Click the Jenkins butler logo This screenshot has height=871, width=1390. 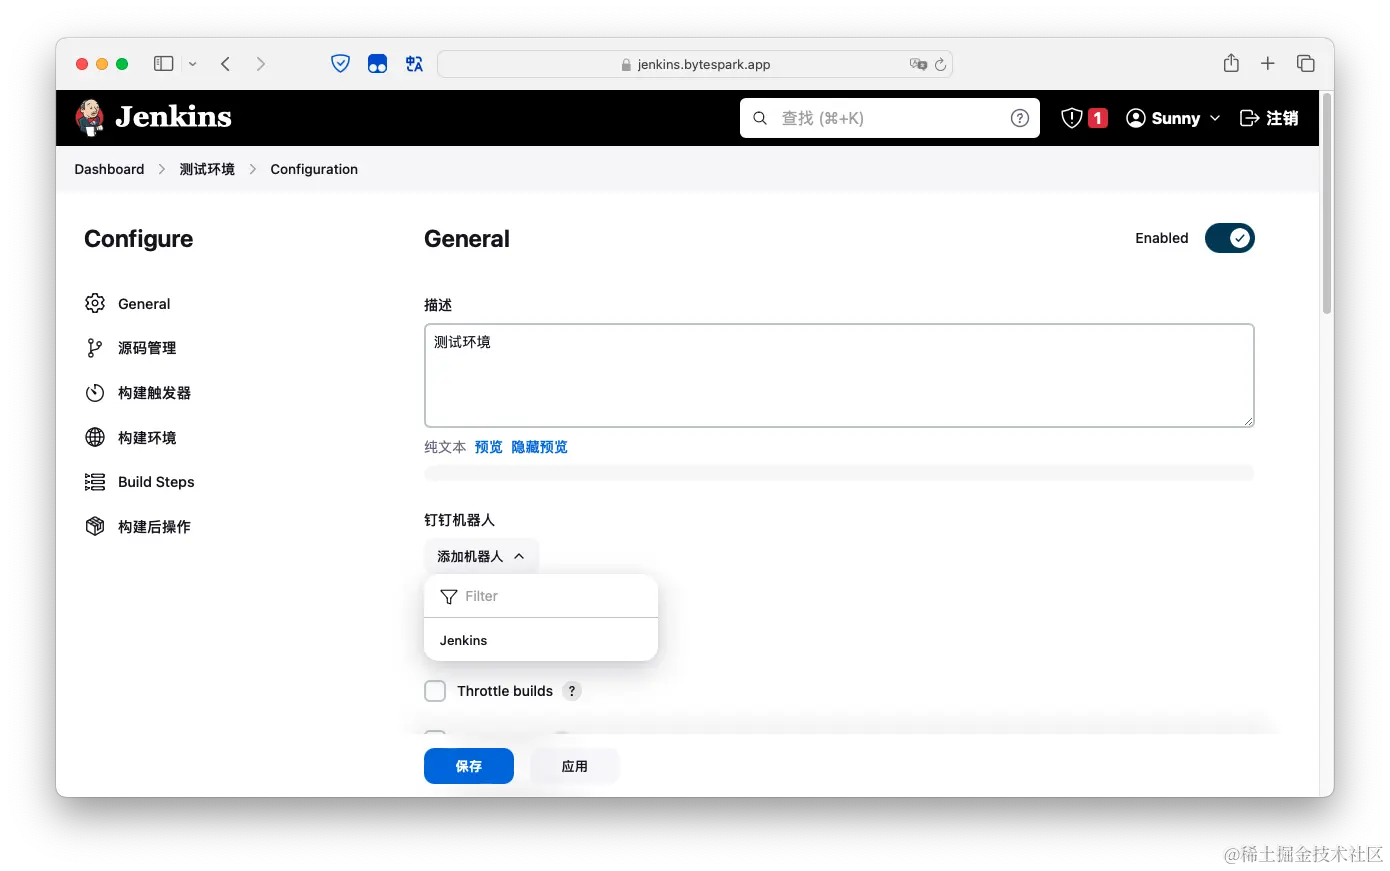90,118
